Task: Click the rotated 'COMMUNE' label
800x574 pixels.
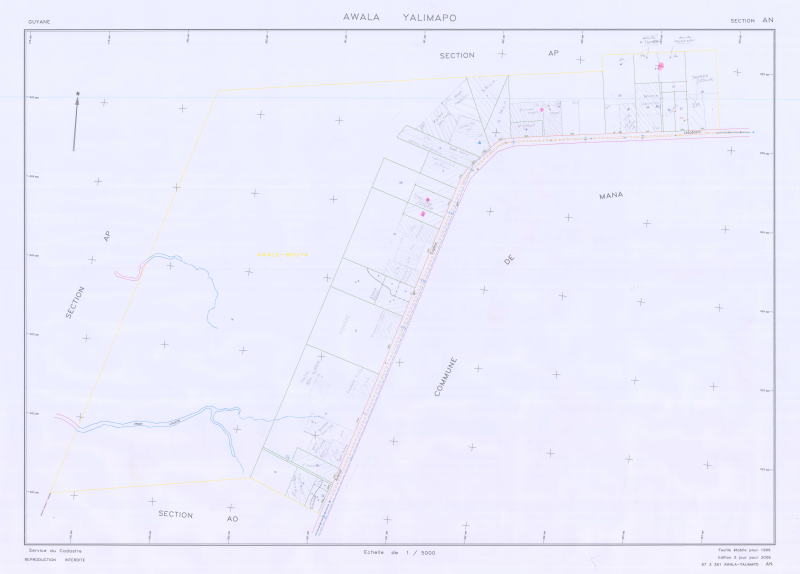Action: coord(445,377)
